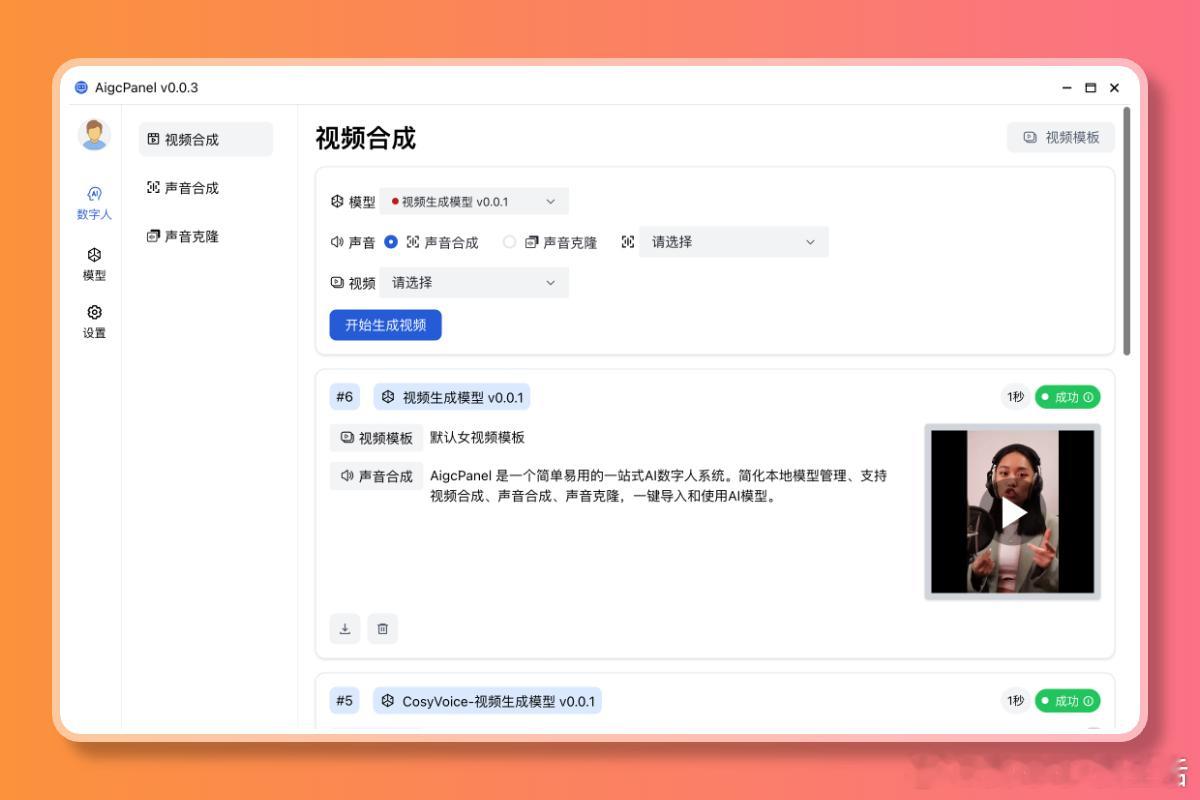This screenshot has width=1200, height=800.
Task: Click the 1秒 duration label of task #5
Action: [1015, 701]
